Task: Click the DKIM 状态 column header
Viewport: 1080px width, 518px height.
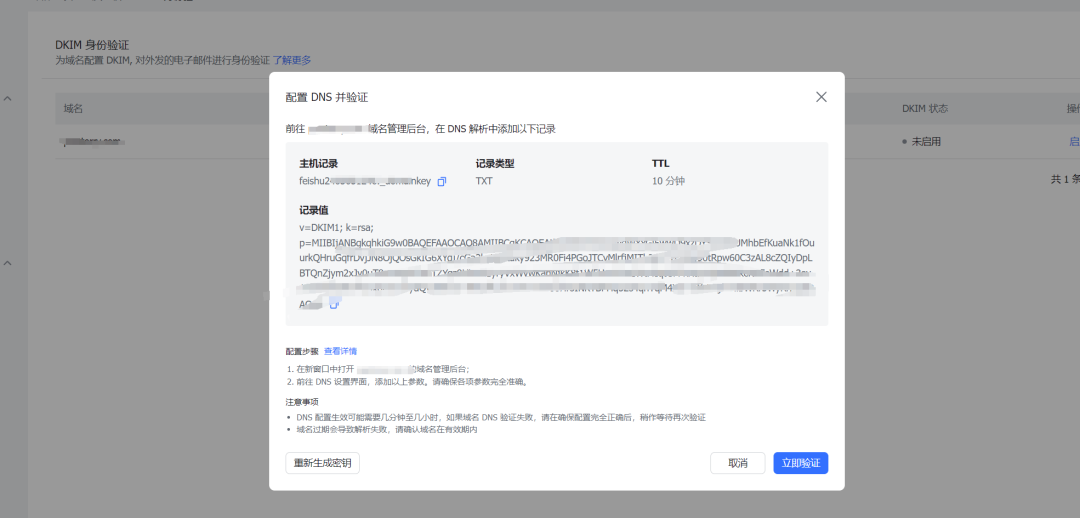Action: 924,108
